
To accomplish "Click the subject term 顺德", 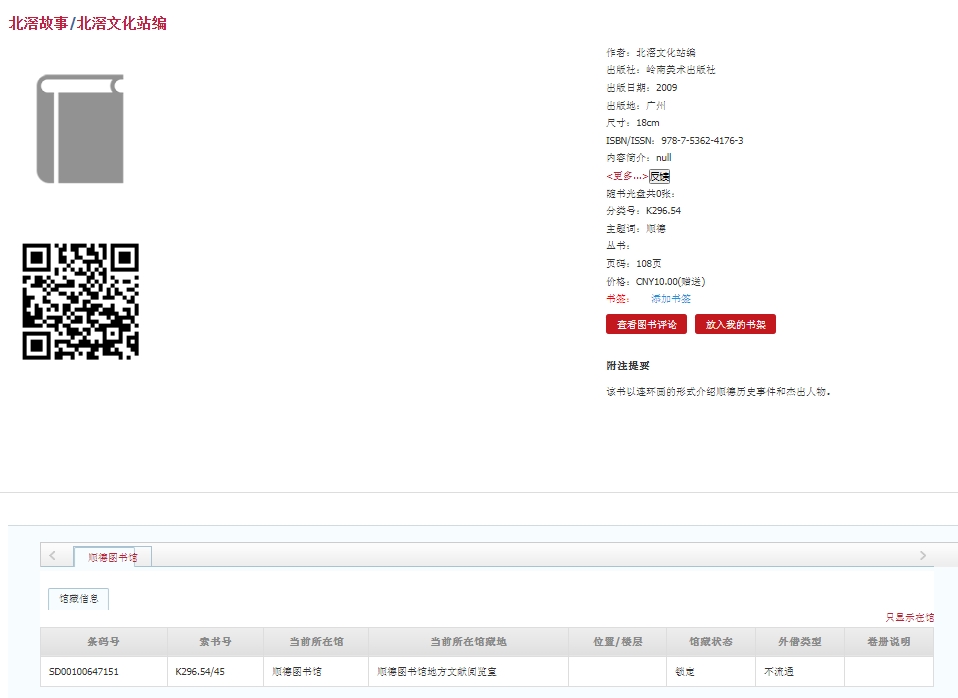I will click(x=656, y=229).
